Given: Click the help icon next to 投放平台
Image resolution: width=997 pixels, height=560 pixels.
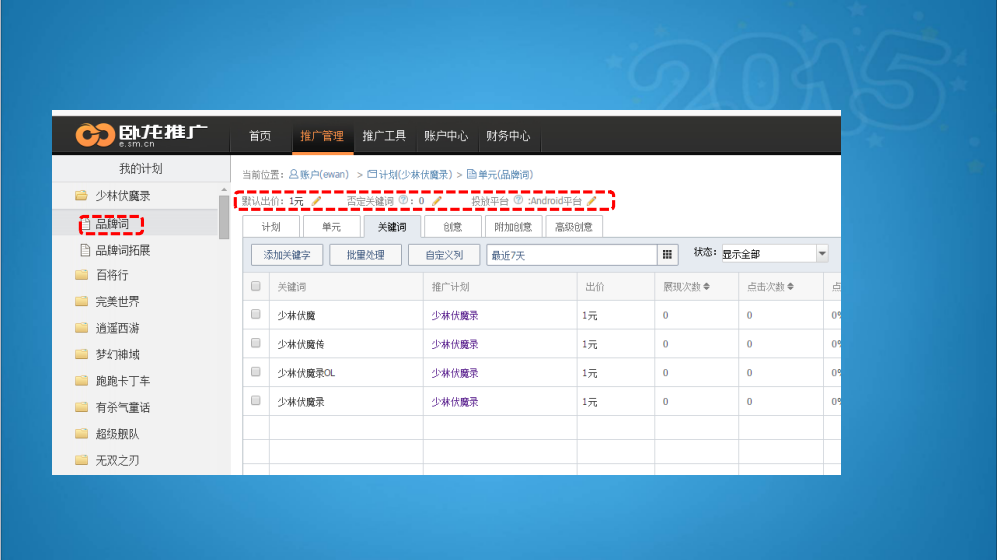Looking at the screenshot, I should [x=518, y=201].
